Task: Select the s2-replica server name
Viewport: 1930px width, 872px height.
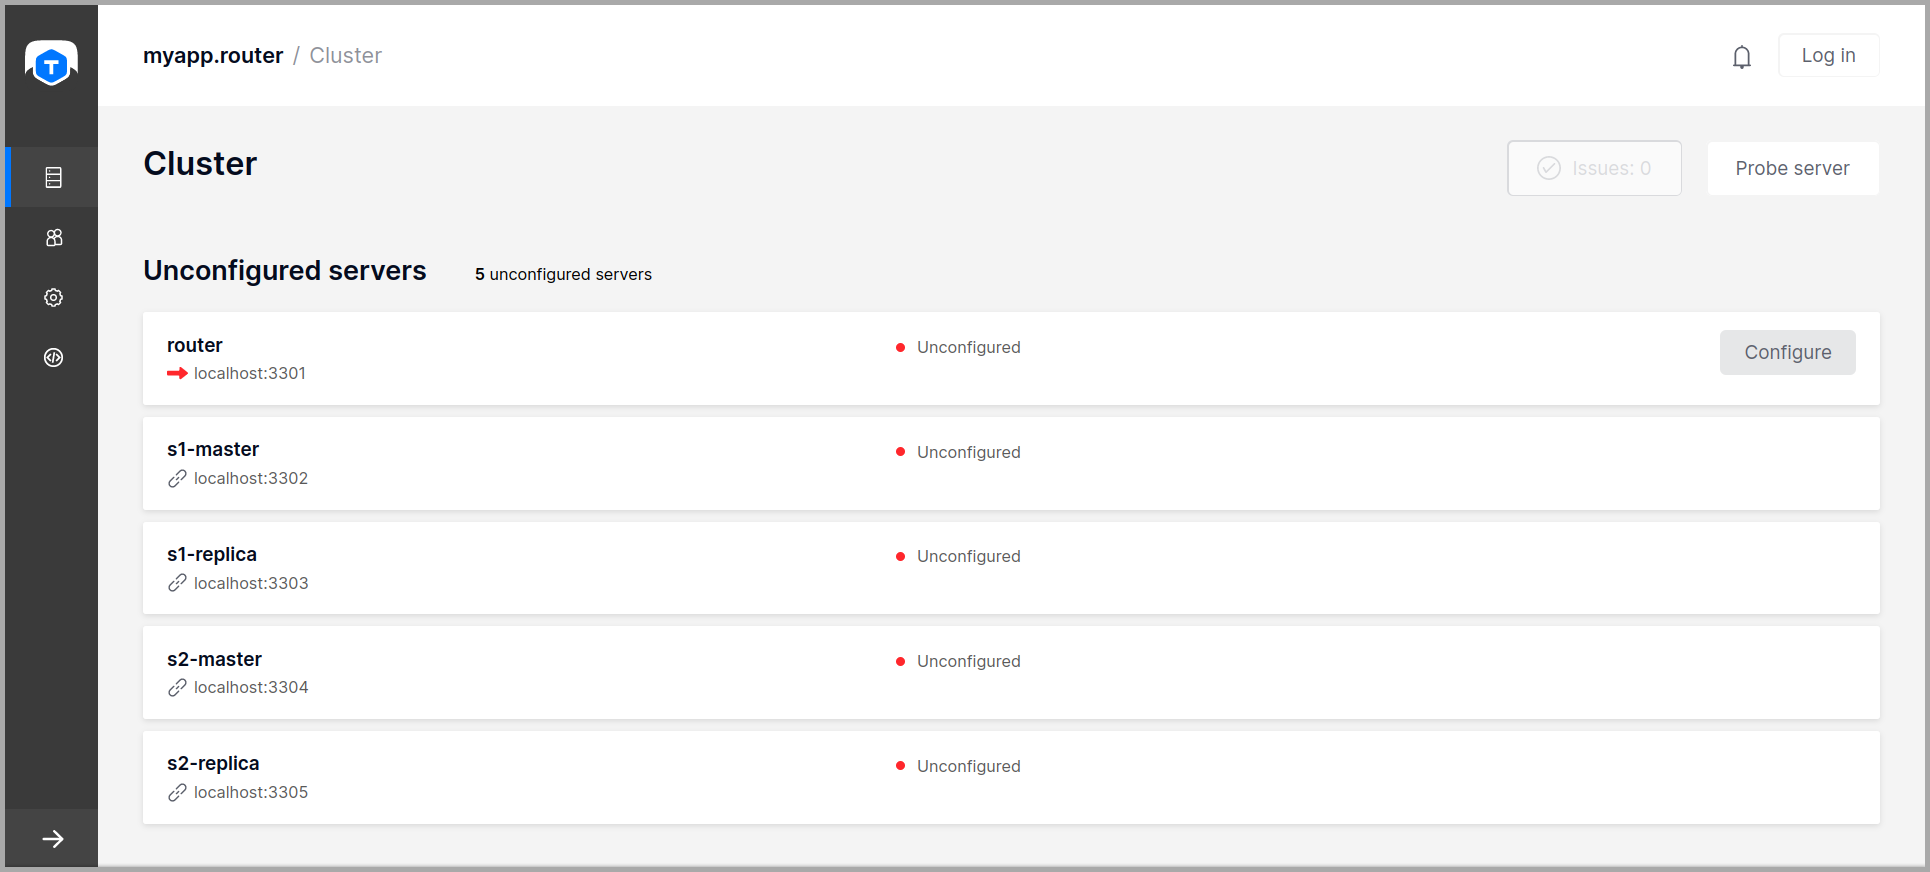Action: point(213,763)
